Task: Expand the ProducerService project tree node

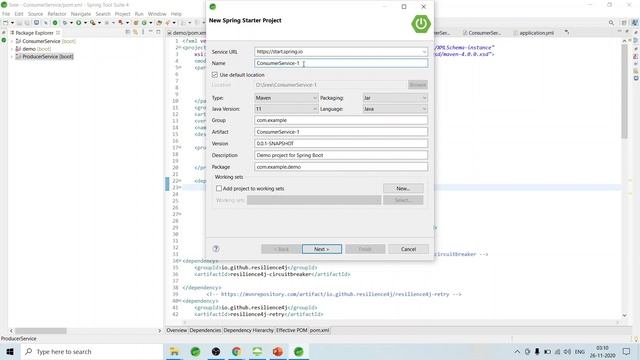Action: [x=12, y=56]
